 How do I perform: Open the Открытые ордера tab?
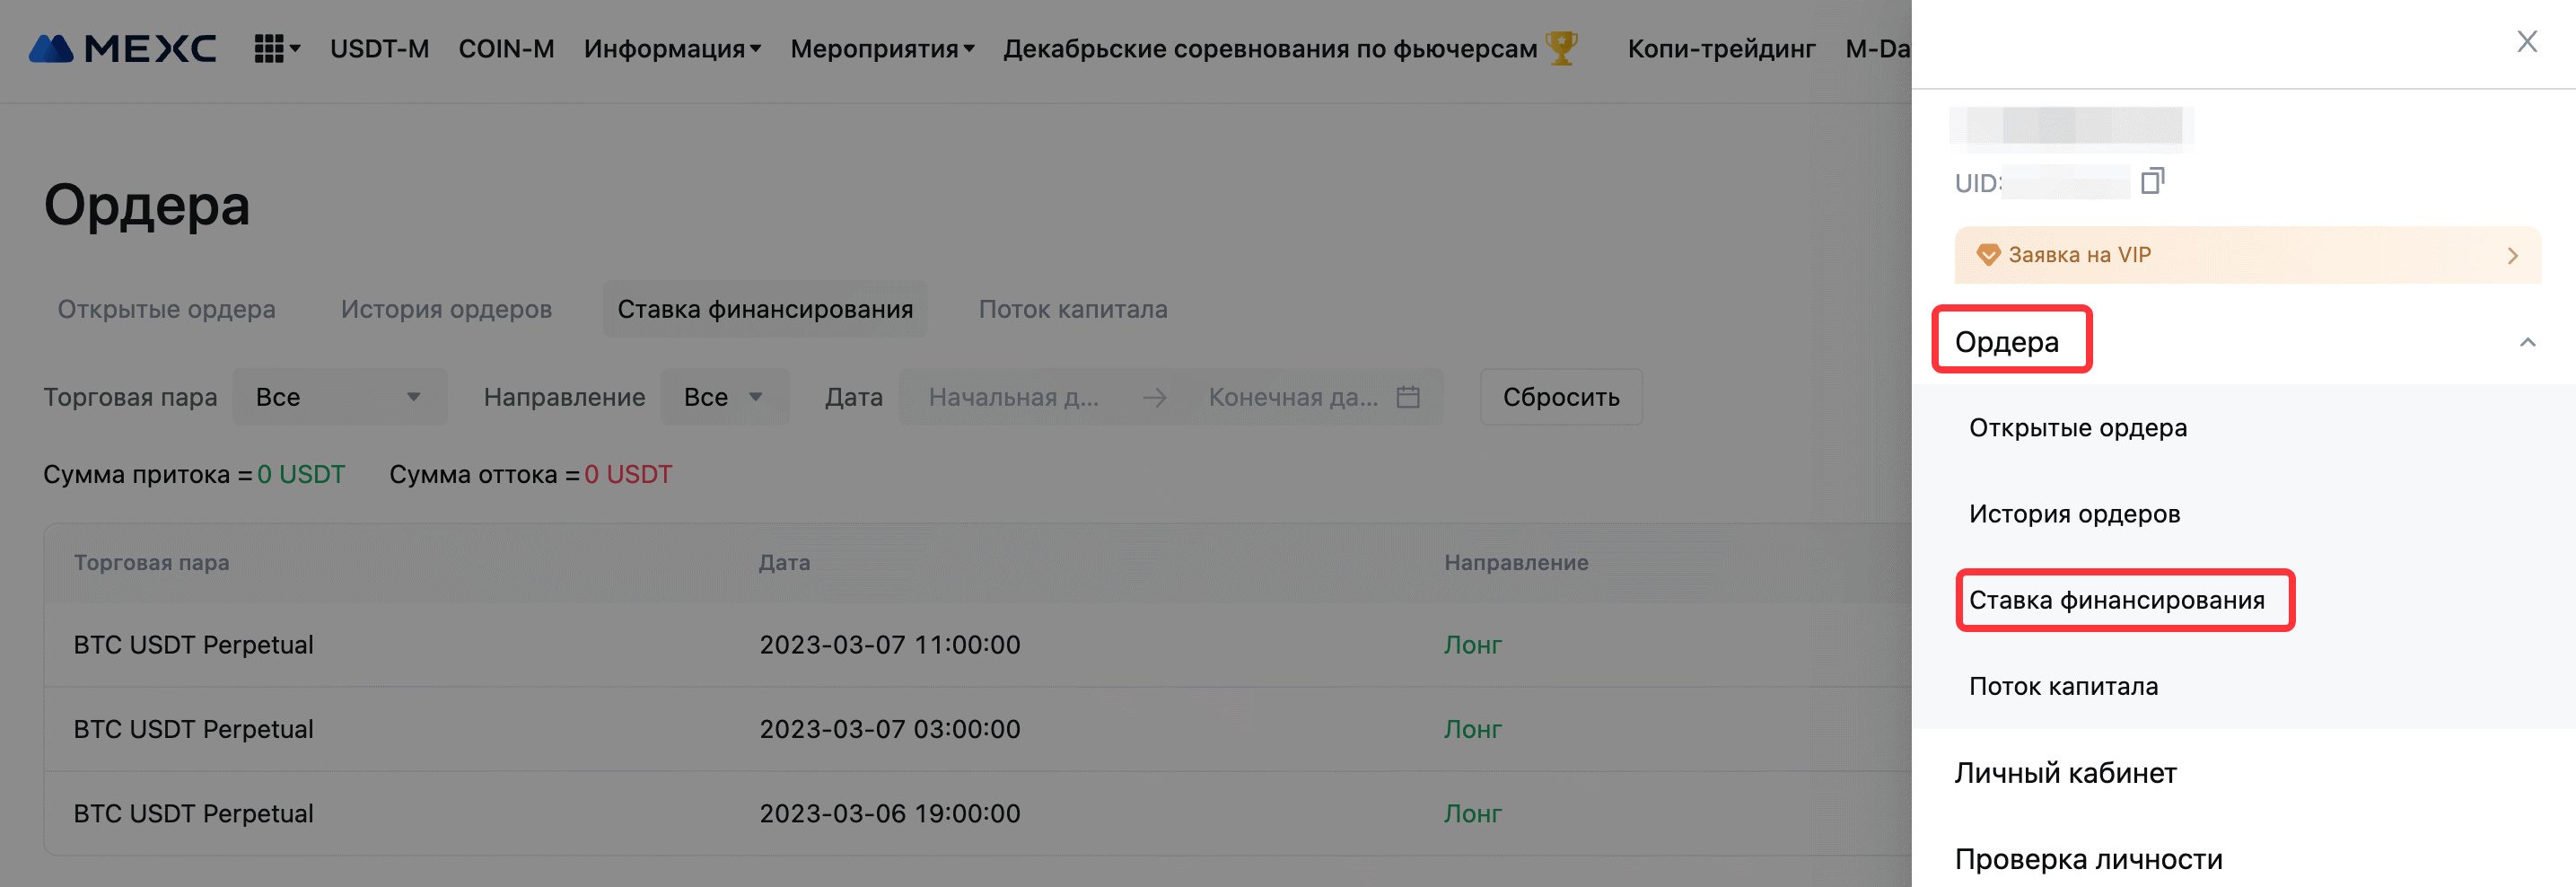[x=166, y=309]
